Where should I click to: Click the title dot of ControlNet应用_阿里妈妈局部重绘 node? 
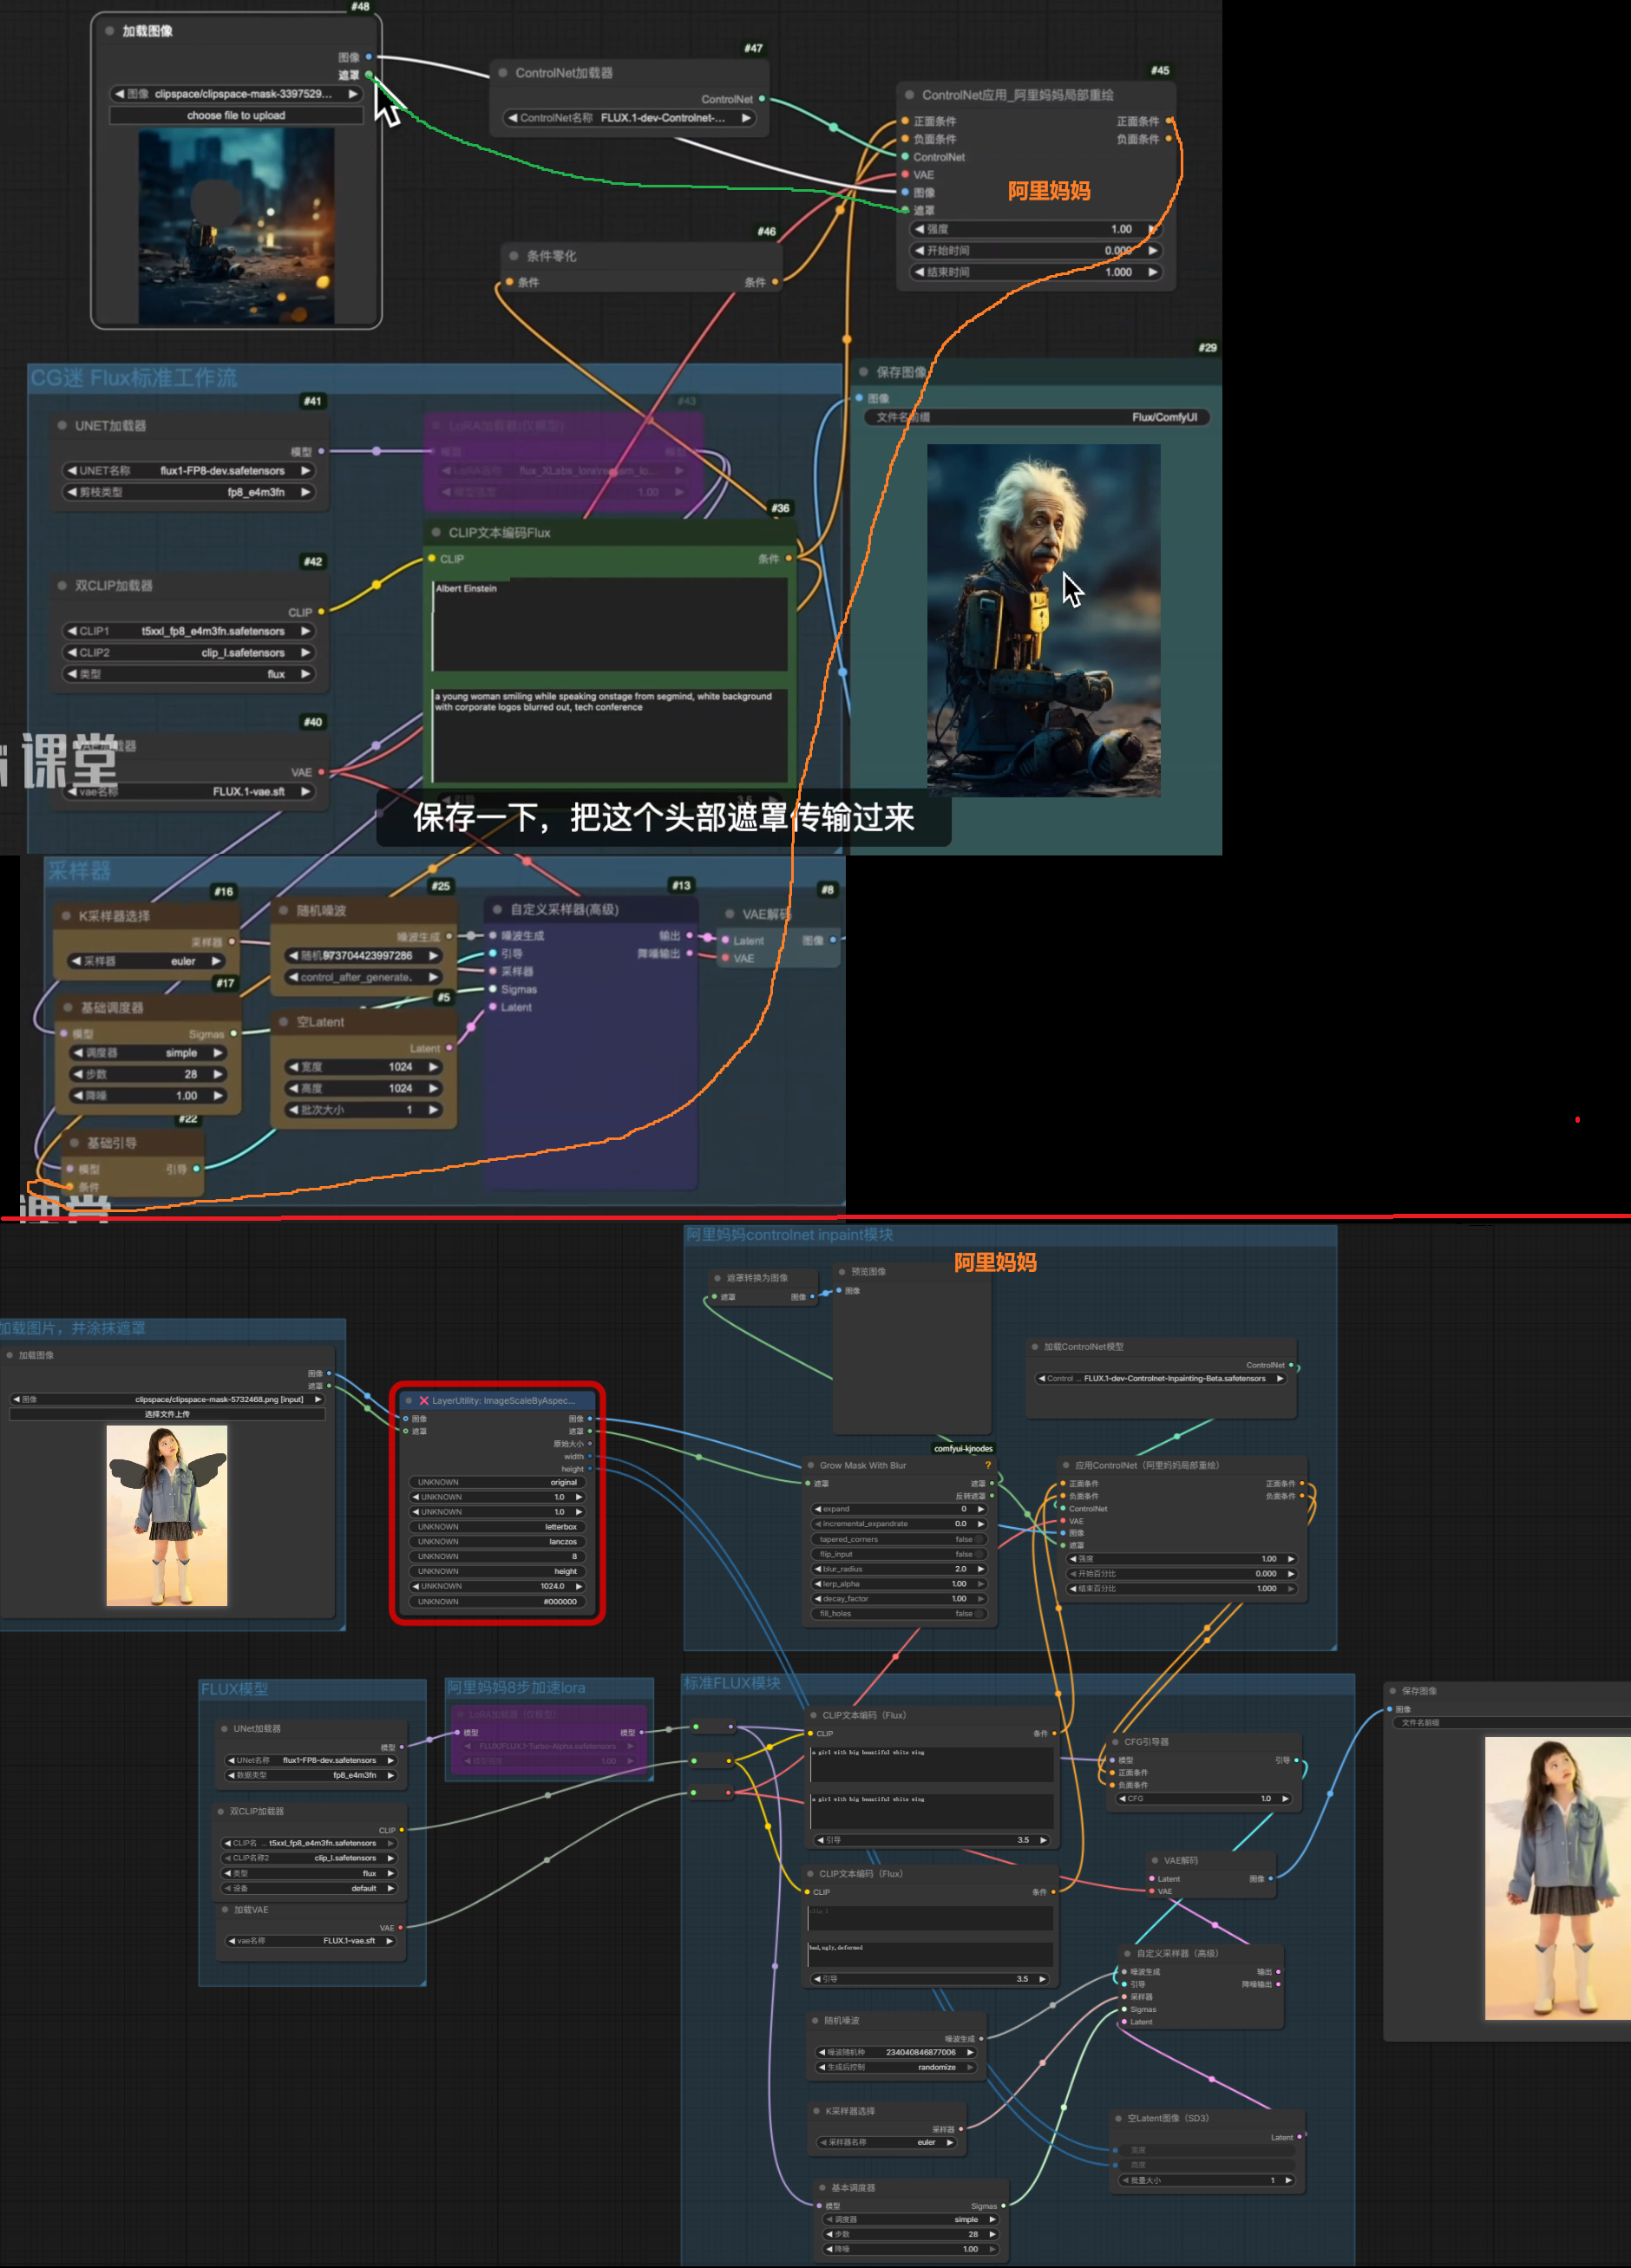(909, 95)
